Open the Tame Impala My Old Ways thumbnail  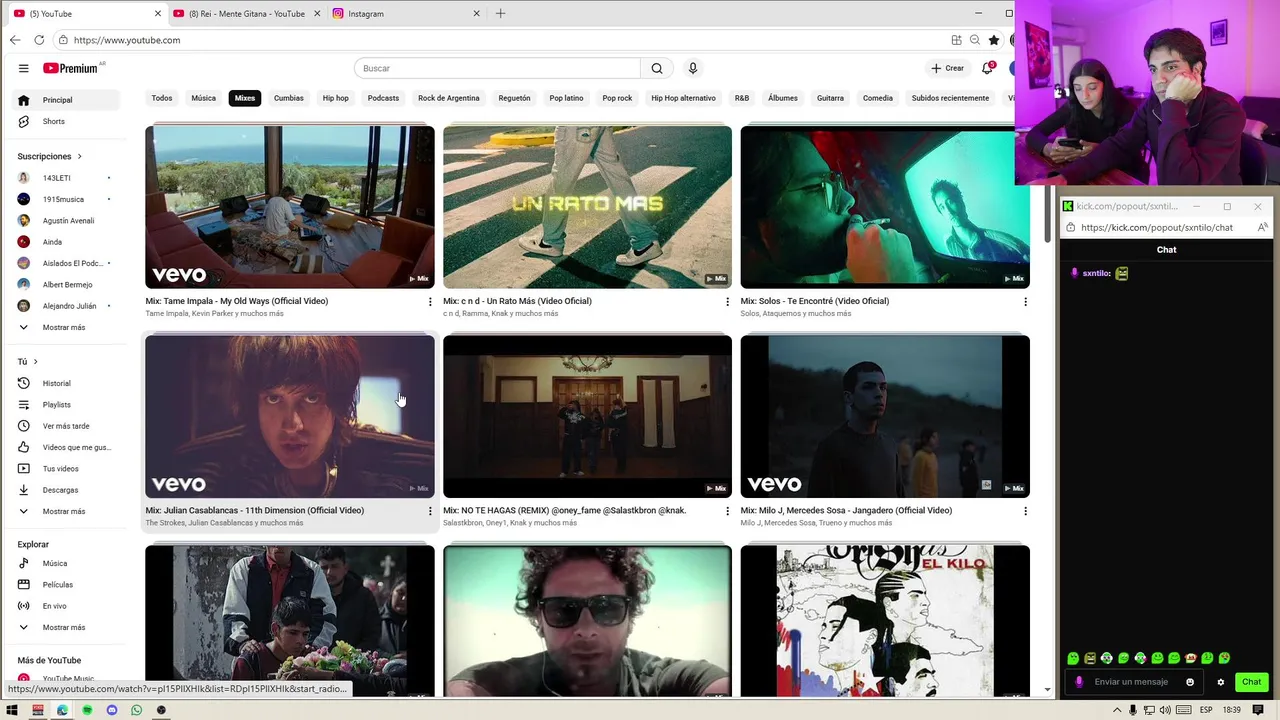click(x=290, y=207)
